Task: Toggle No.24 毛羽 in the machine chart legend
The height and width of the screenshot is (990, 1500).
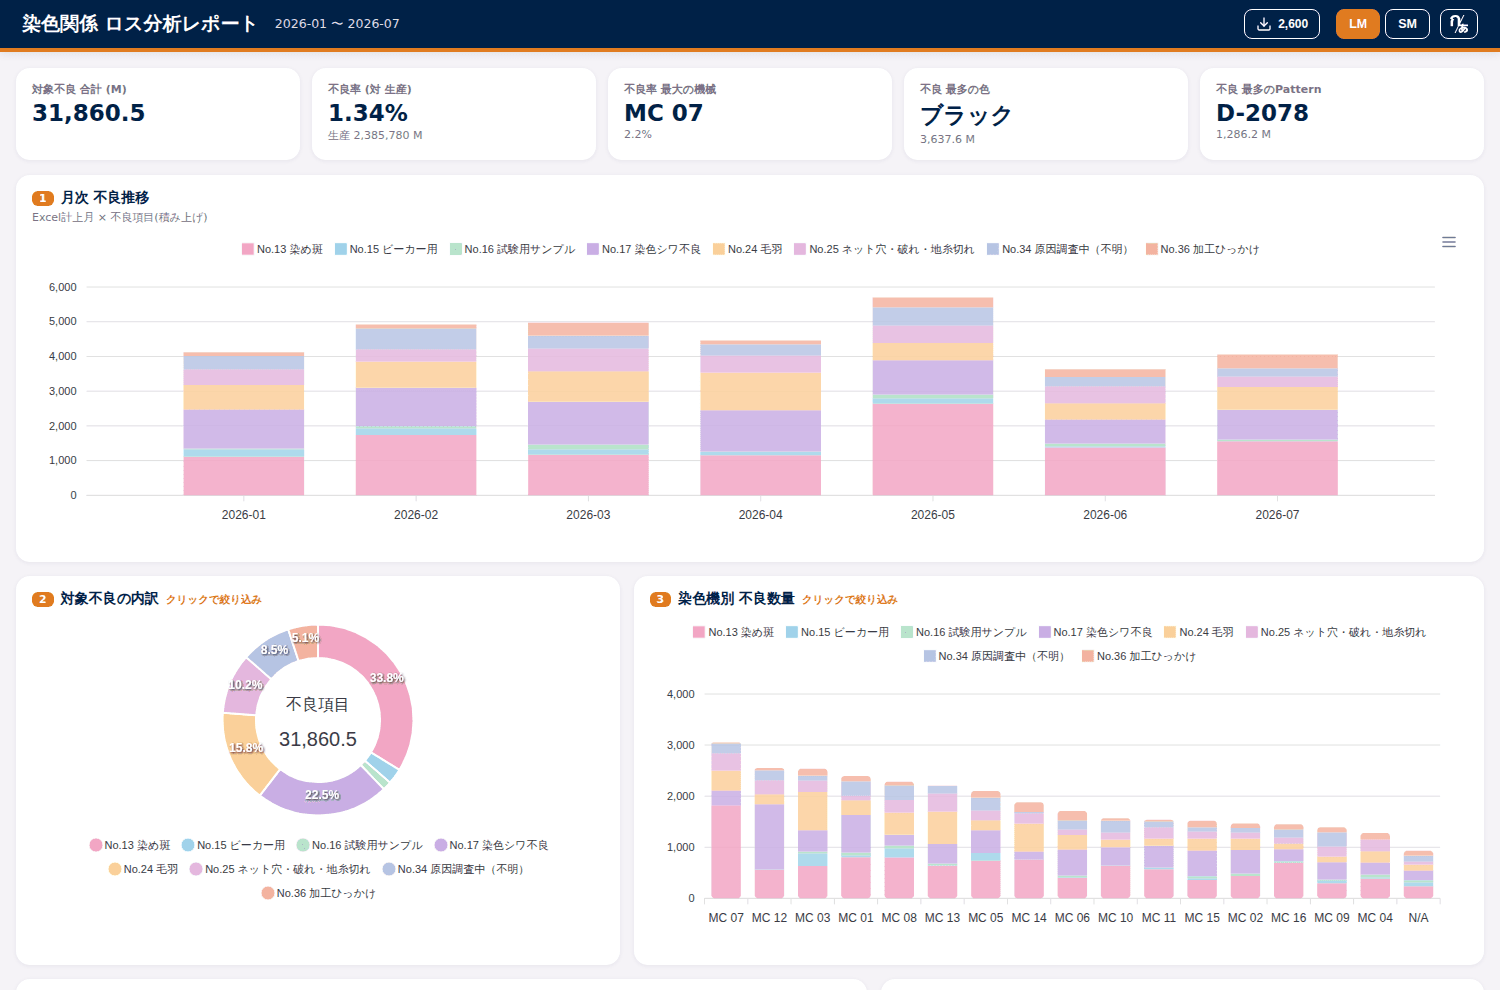Action: [1199, 632]
